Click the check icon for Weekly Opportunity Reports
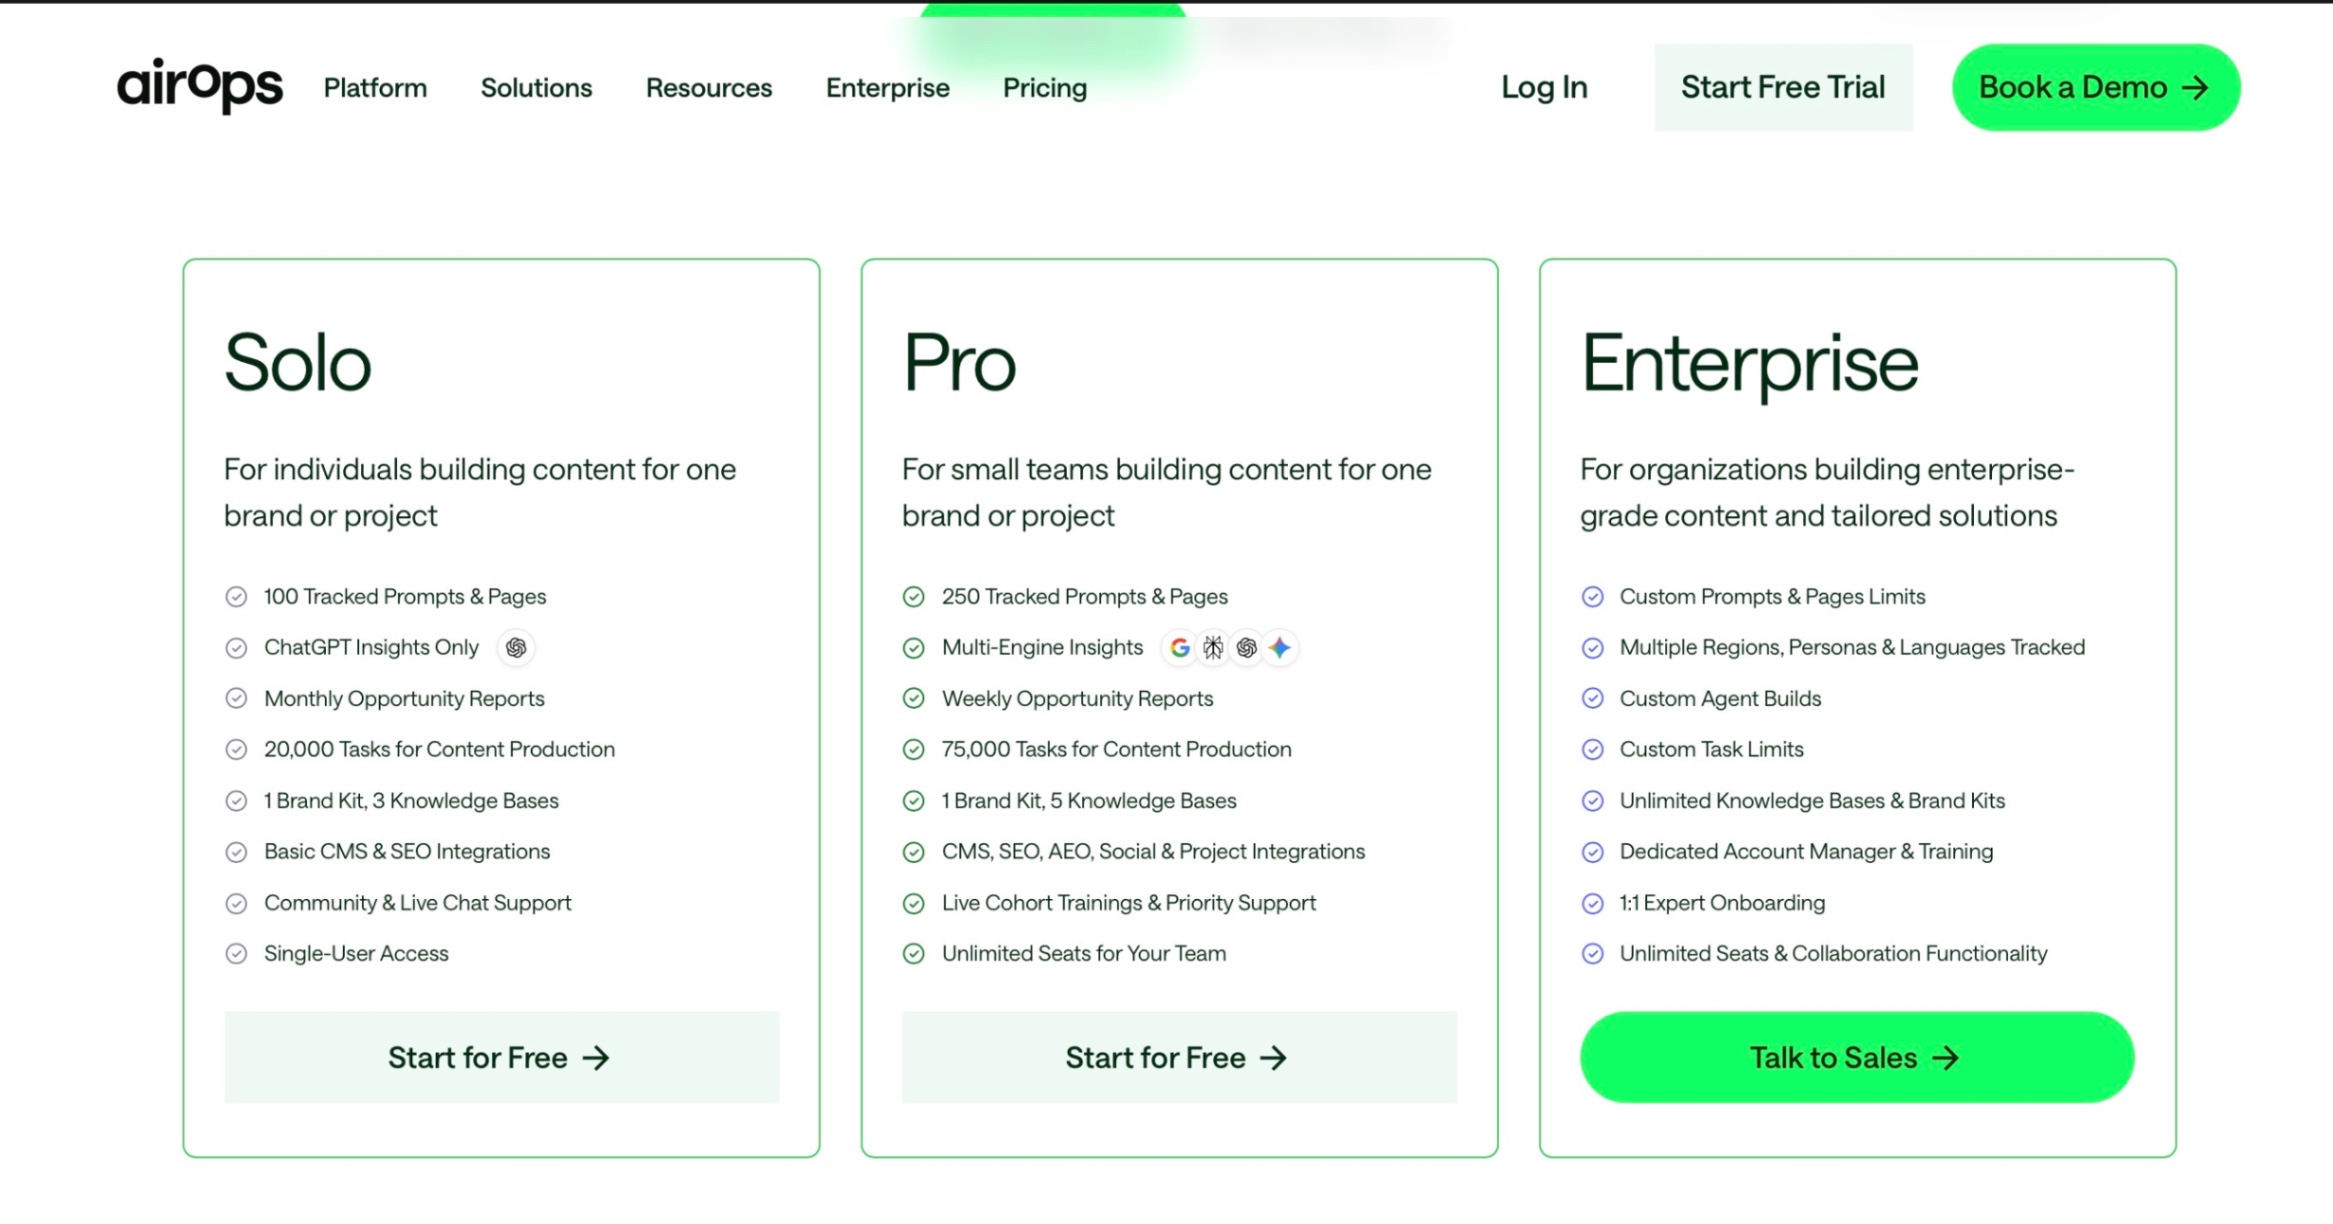 [914, 699]
